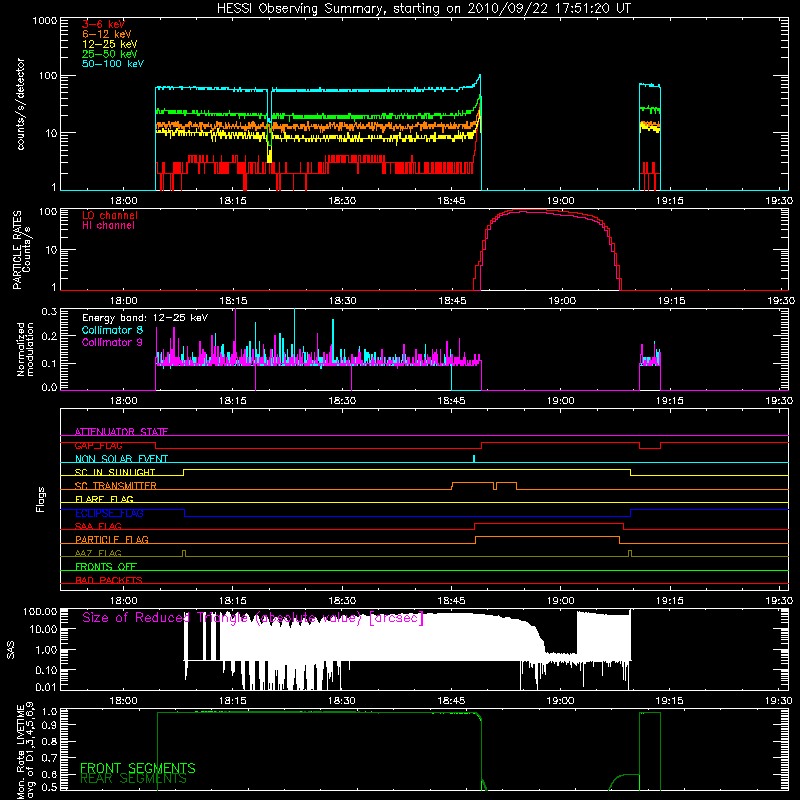
Task: Click the ATTENUATOR_STATE flag label
Action: click(x=121, y=432)
